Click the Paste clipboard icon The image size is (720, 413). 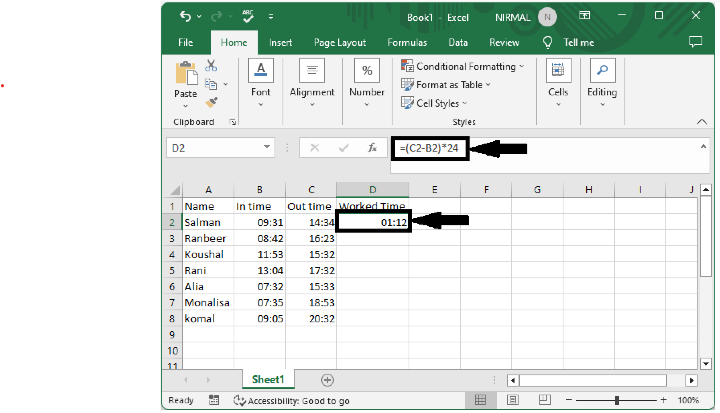[186, 74]
